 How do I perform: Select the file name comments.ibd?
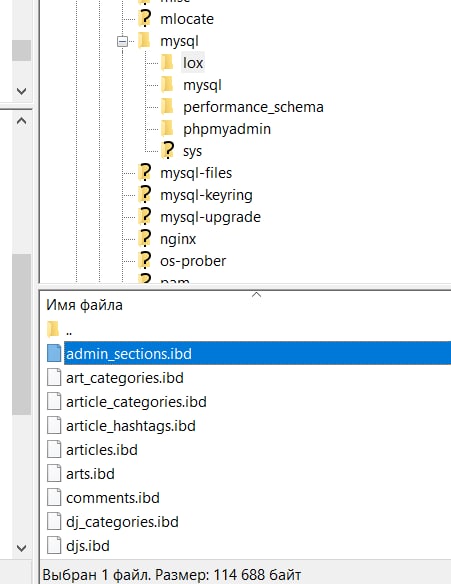pyautogui.click(x=113, y=498)
